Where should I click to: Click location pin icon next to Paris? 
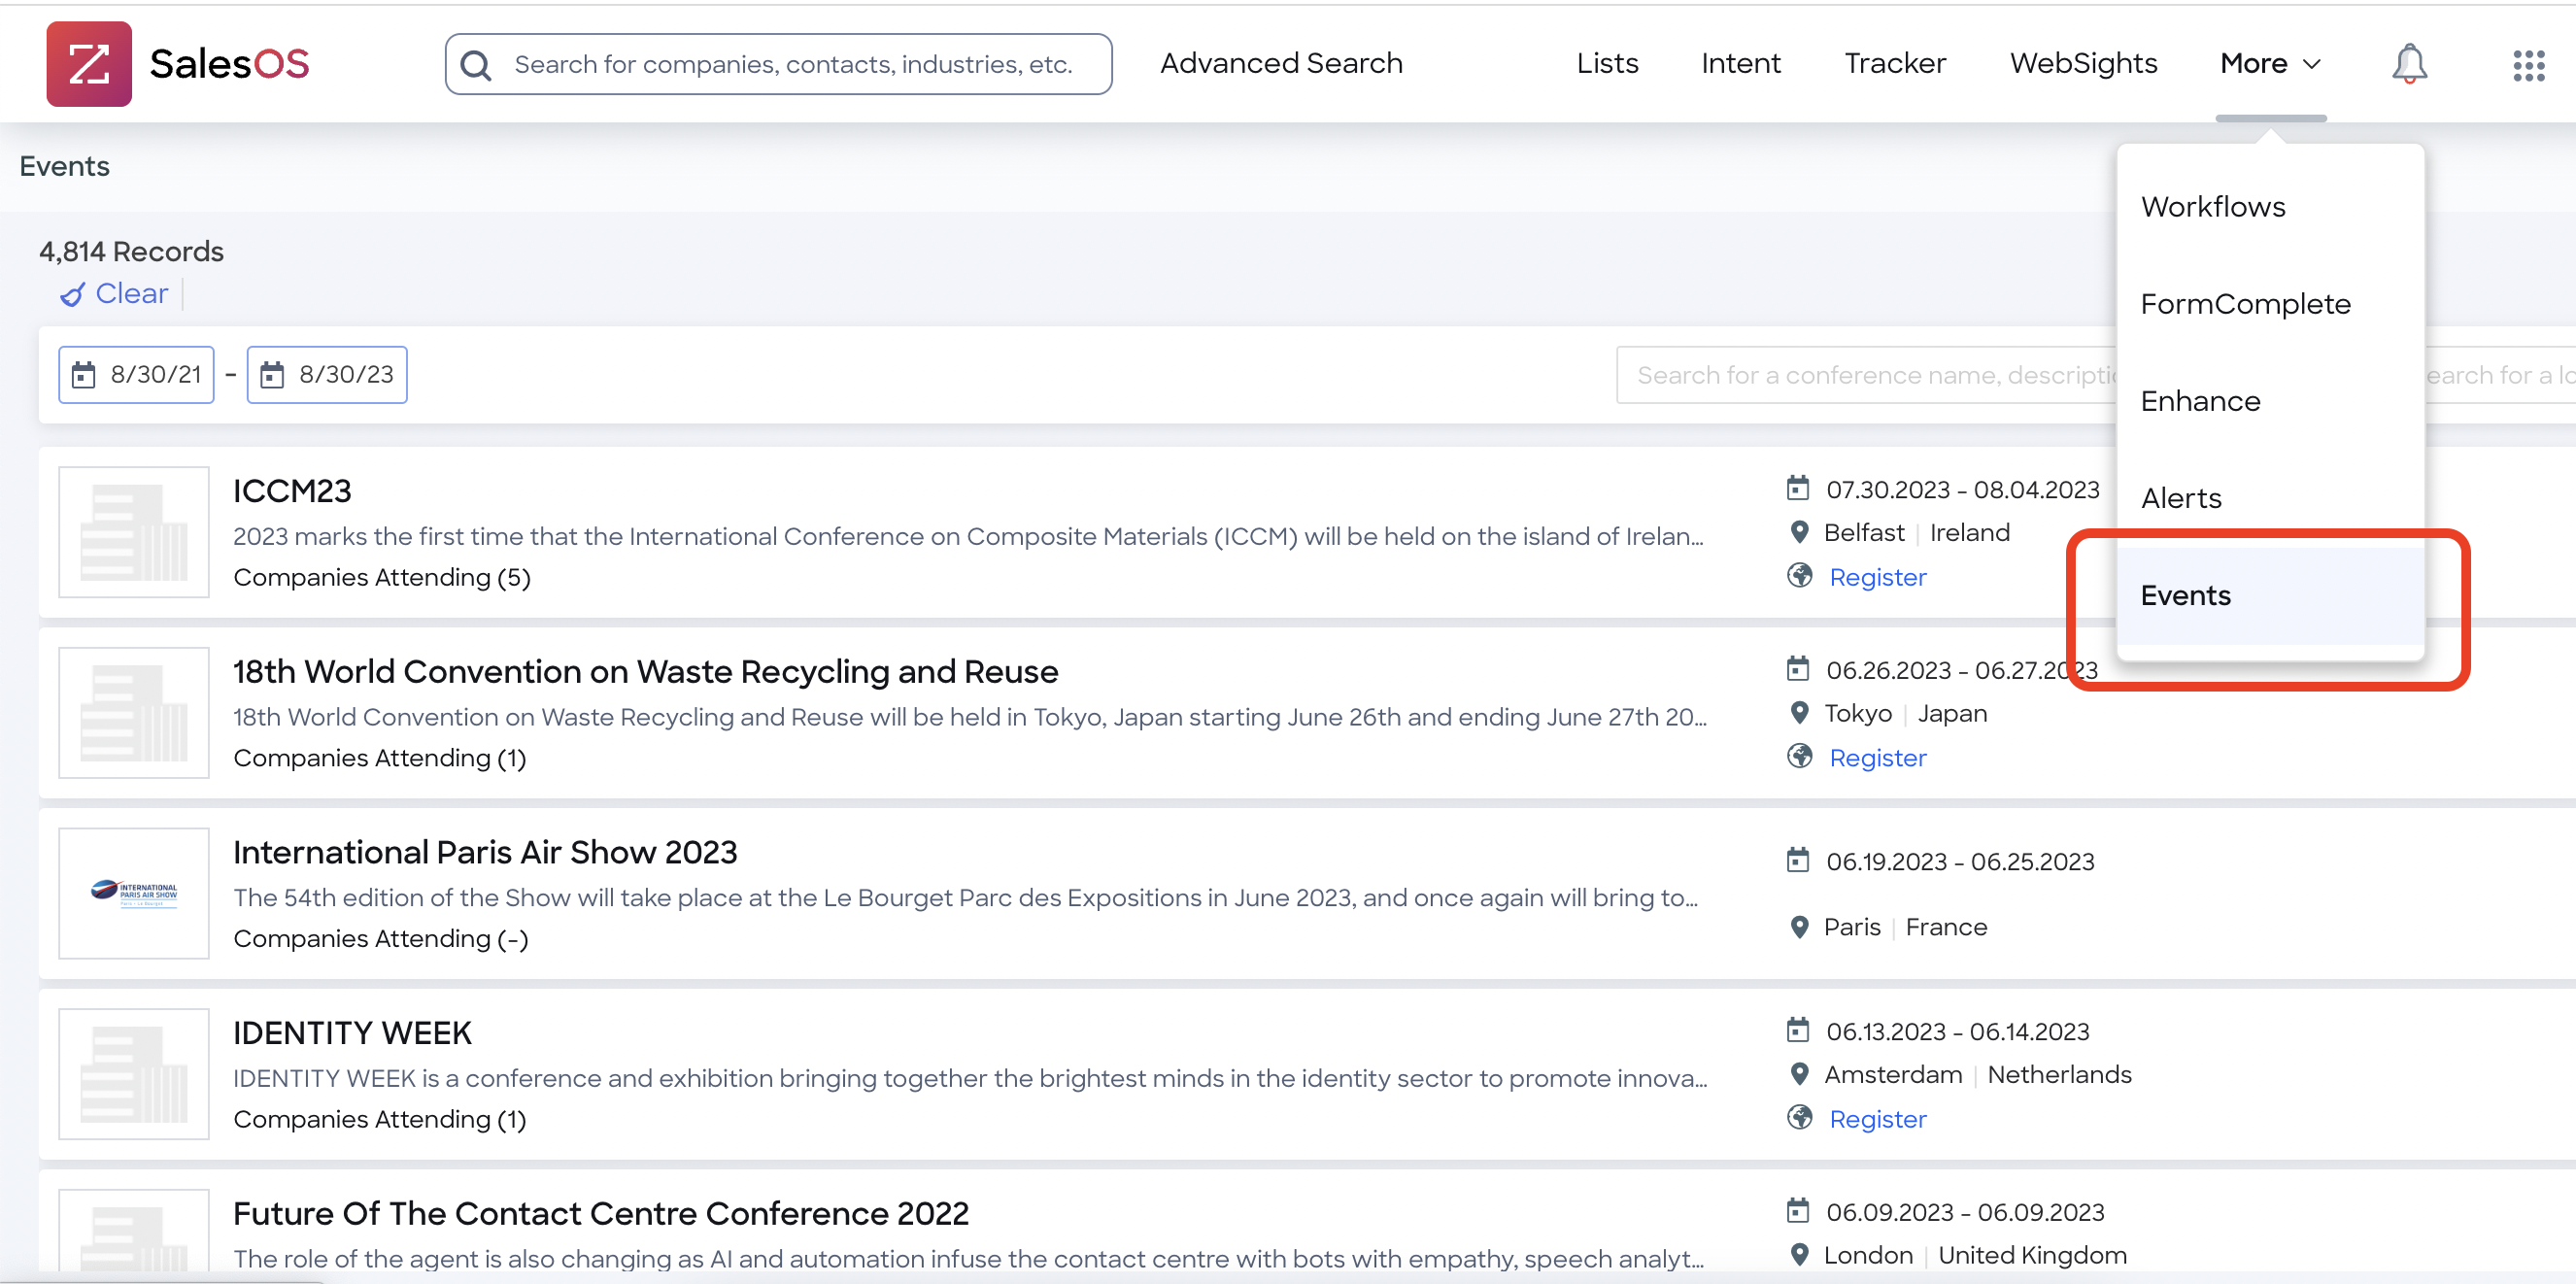pos(1799,927)
